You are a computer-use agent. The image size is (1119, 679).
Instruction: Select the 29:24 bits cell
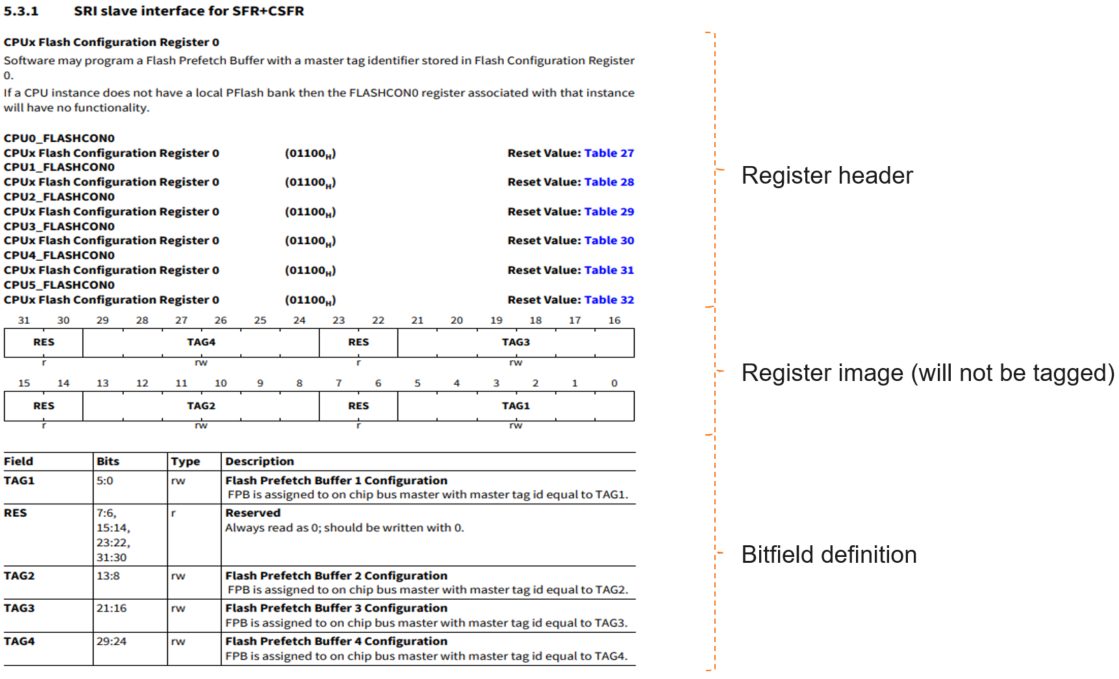(112, 641)
